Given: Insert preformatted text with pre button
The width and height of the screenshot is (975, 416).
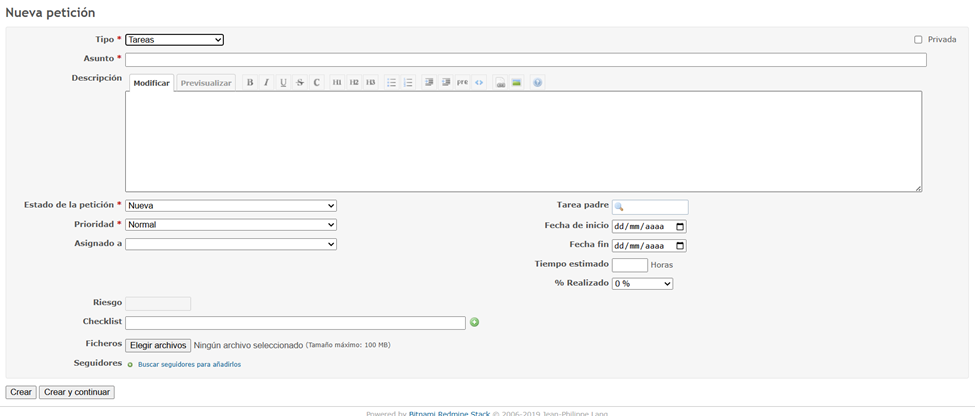Looking at the screenshot, I should (462, 82).
